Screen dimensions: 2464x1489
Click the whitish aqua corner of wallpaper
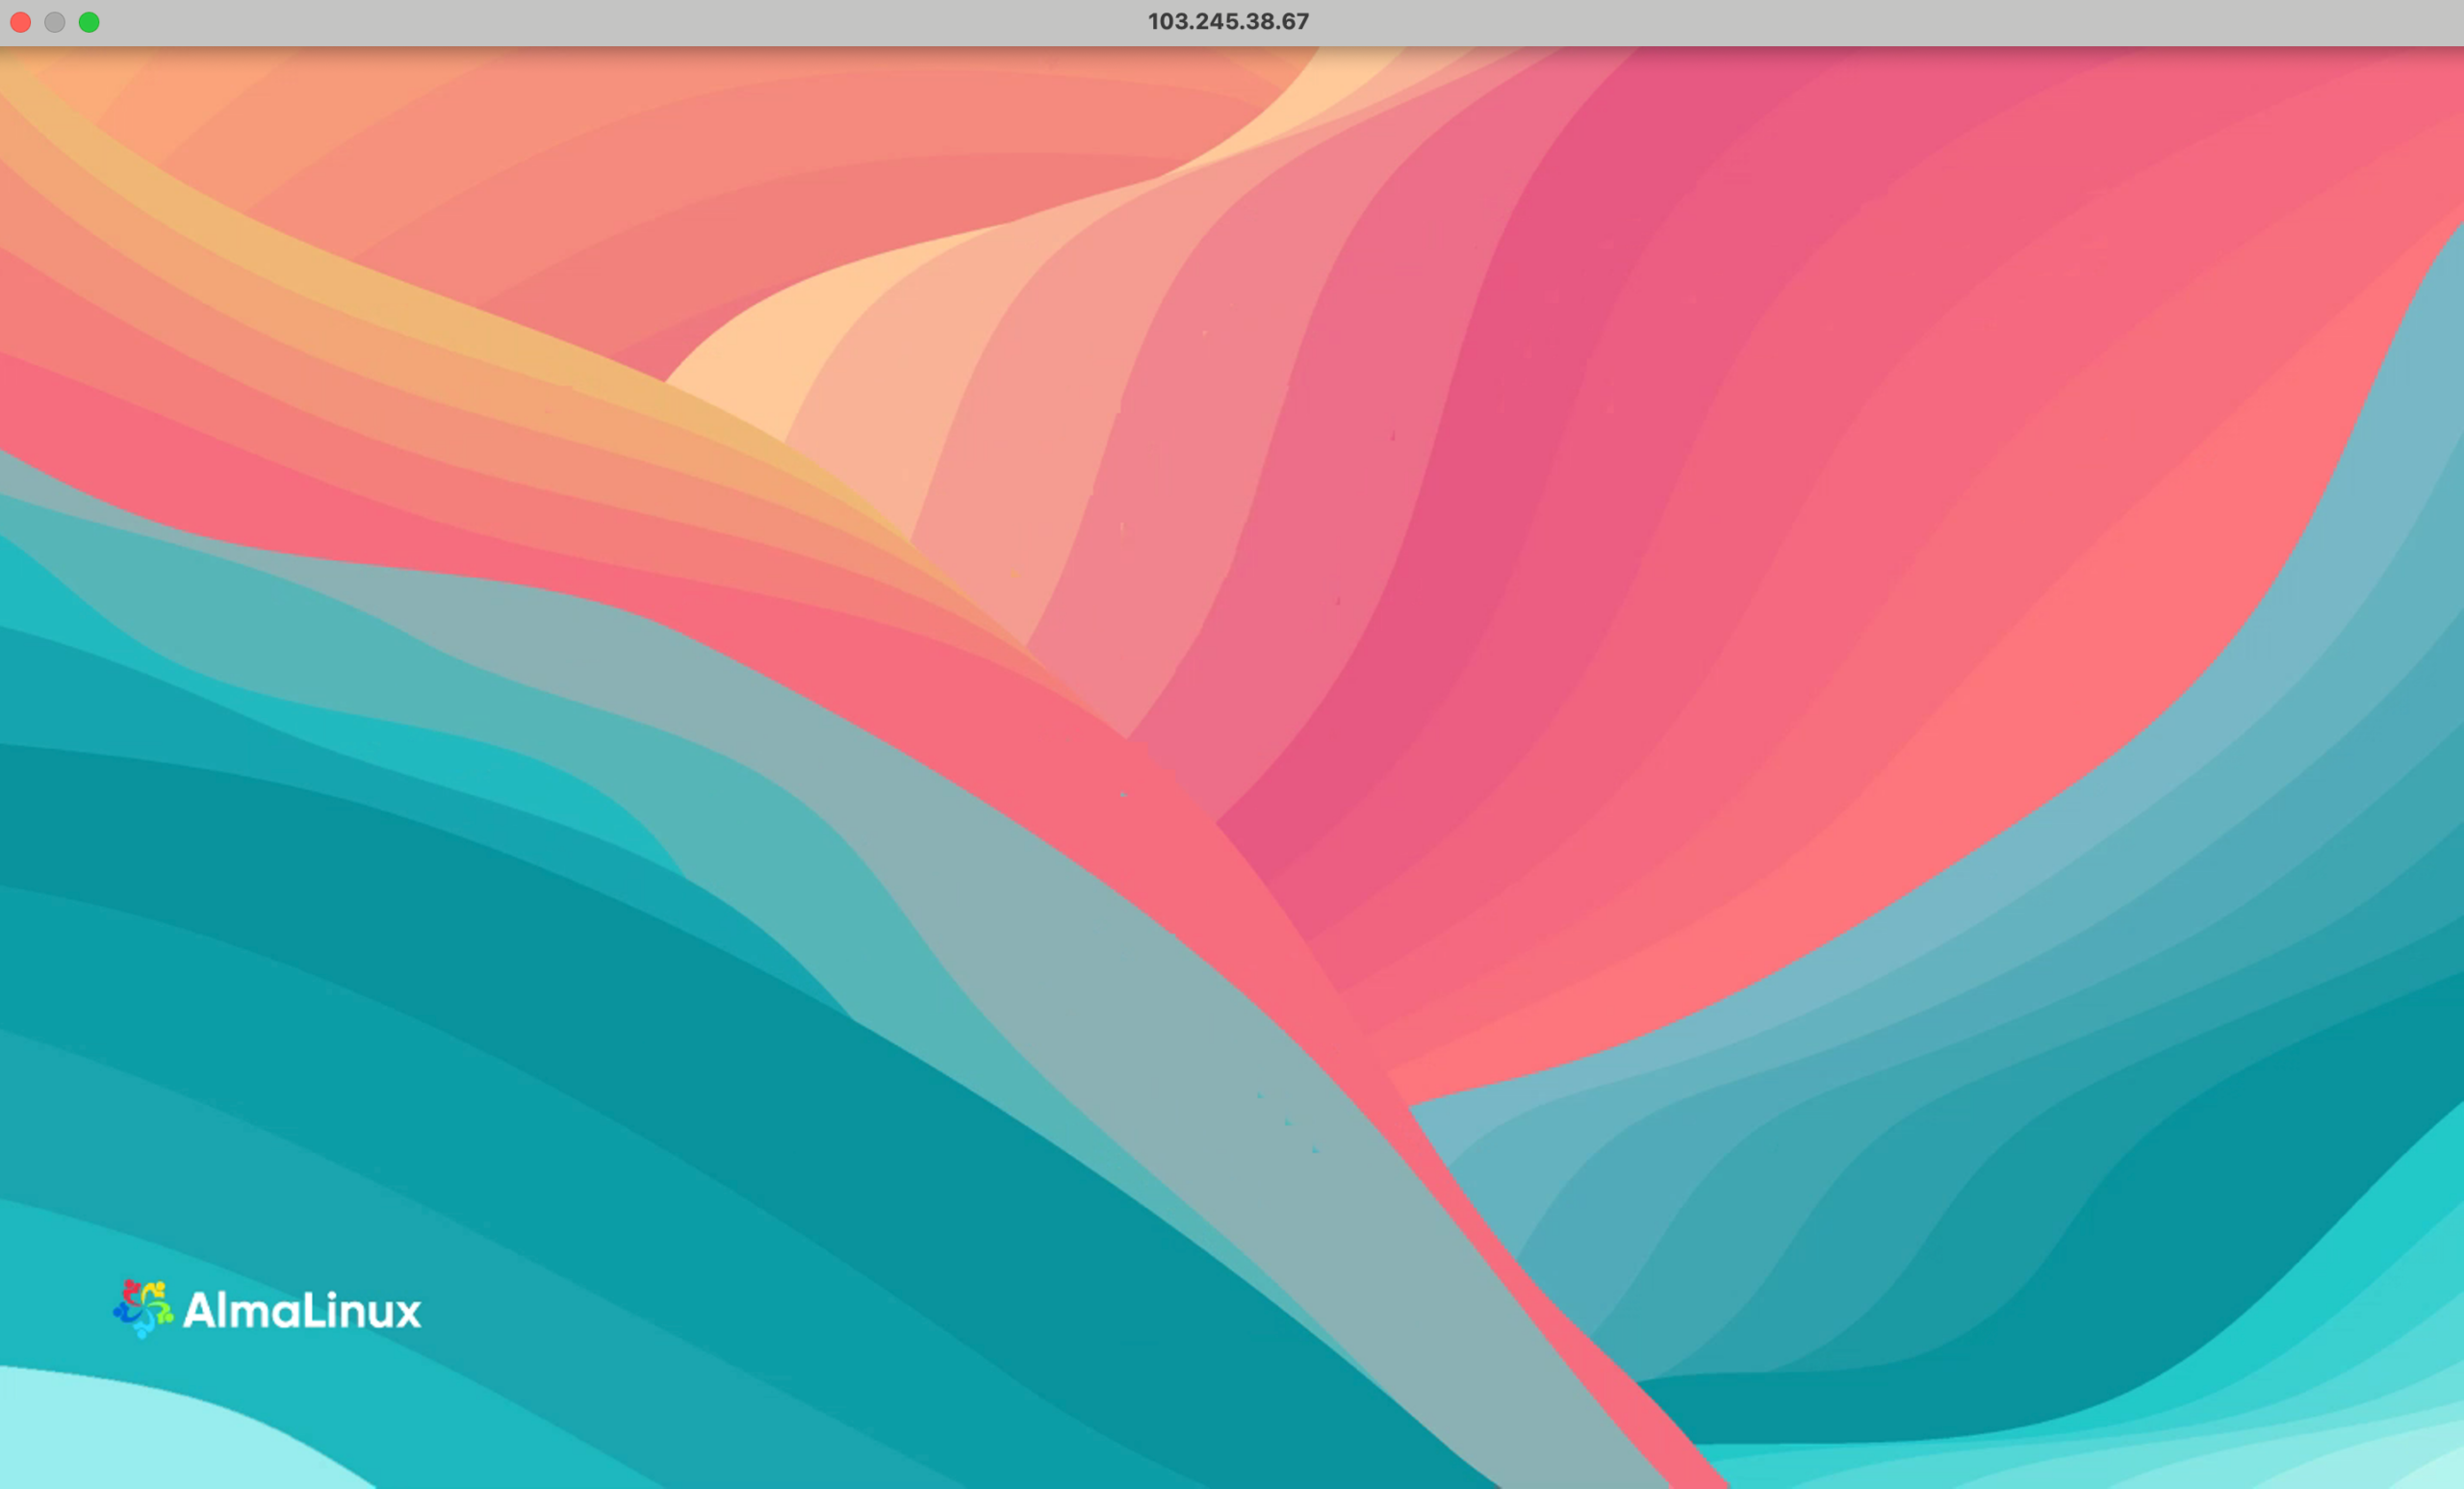point(2420,1465)
